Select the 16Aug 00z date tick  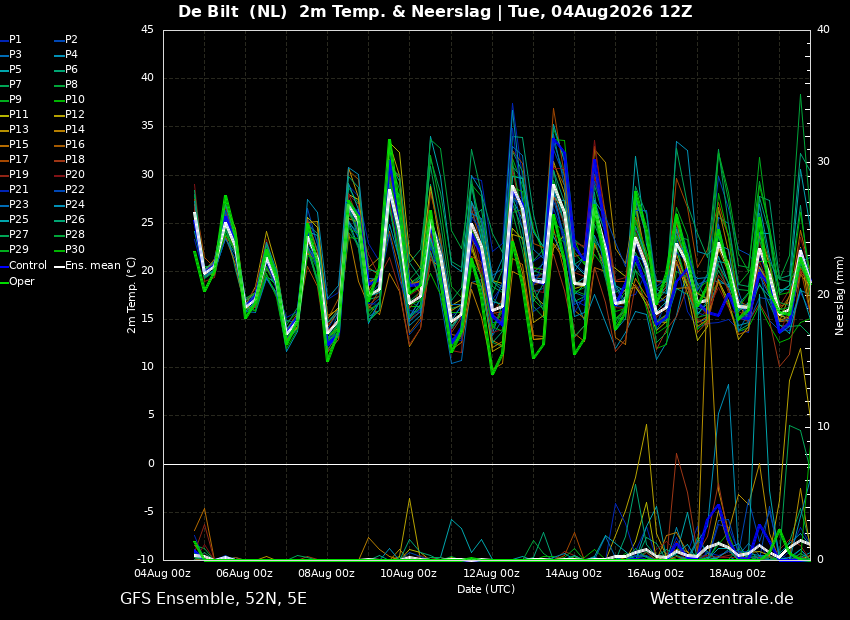click(655, 573)
